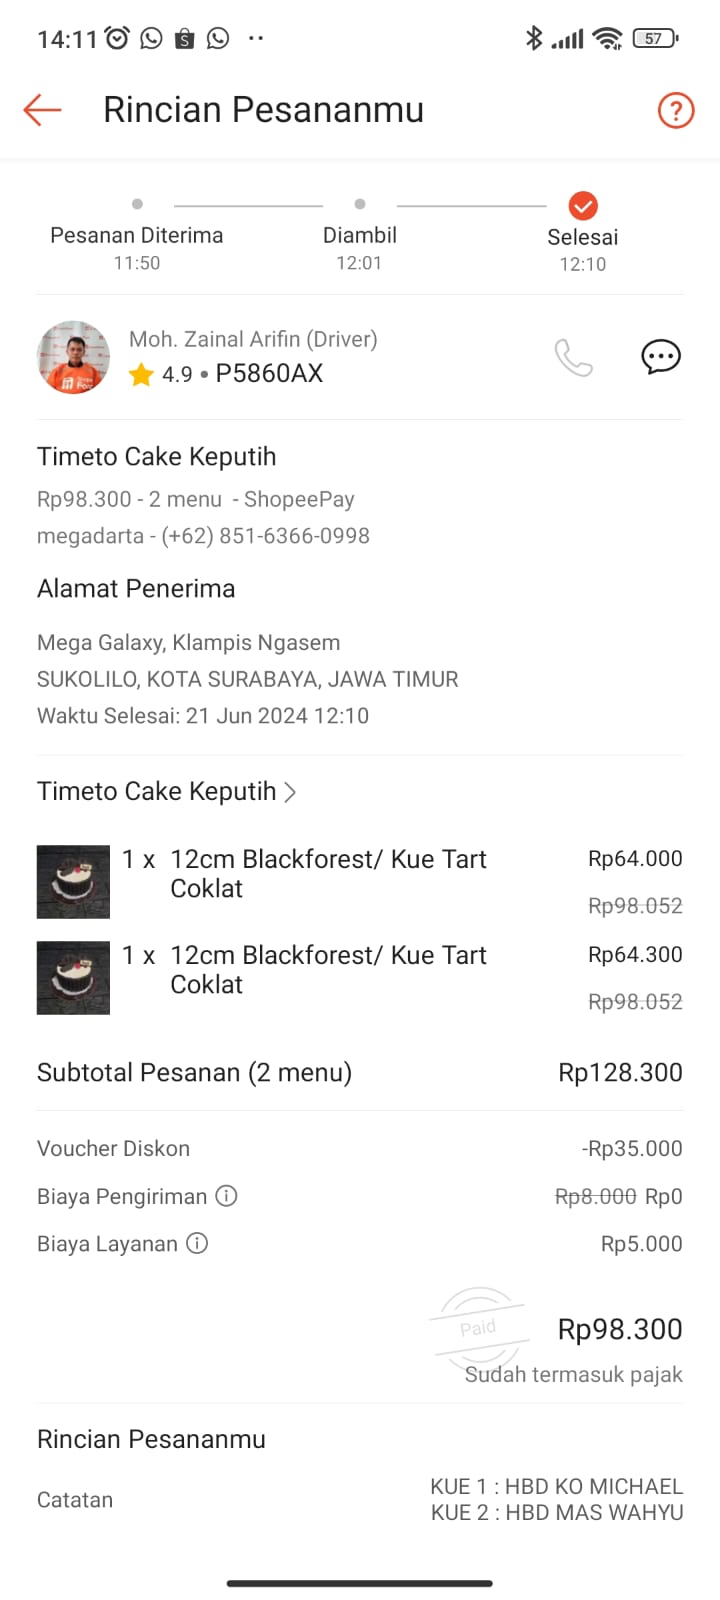The width and height of the screenshot is (720, 1600).
Task: Expand Timeto Cake Keputih store chevron
Action: 290,792
